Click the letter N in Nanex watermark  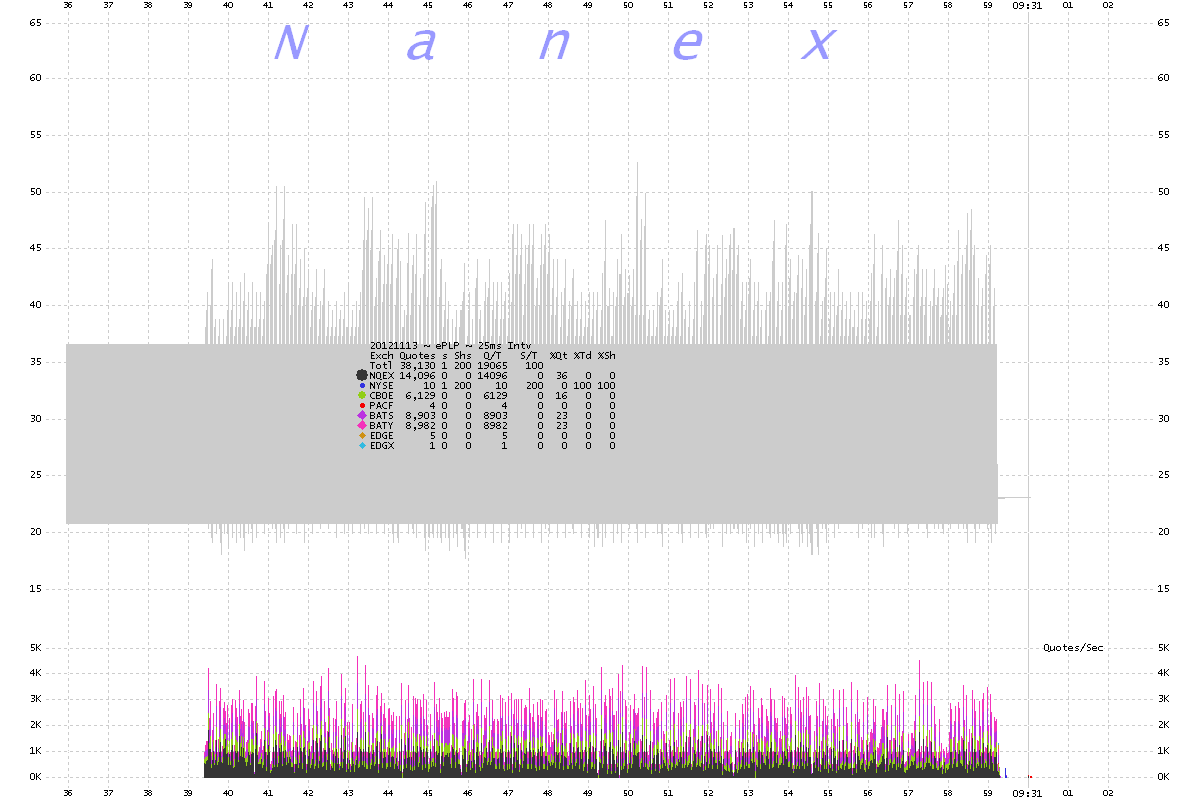tap(290, 44)
